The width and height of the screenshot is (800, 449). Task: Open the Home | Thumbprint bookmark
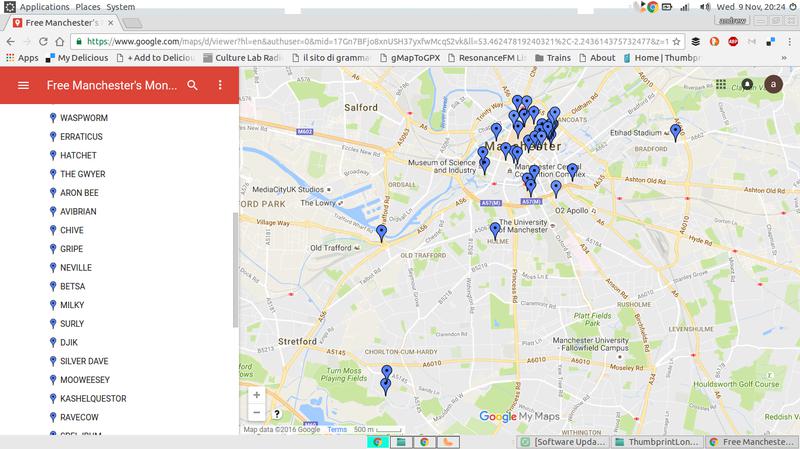click(x=662, y=58)
